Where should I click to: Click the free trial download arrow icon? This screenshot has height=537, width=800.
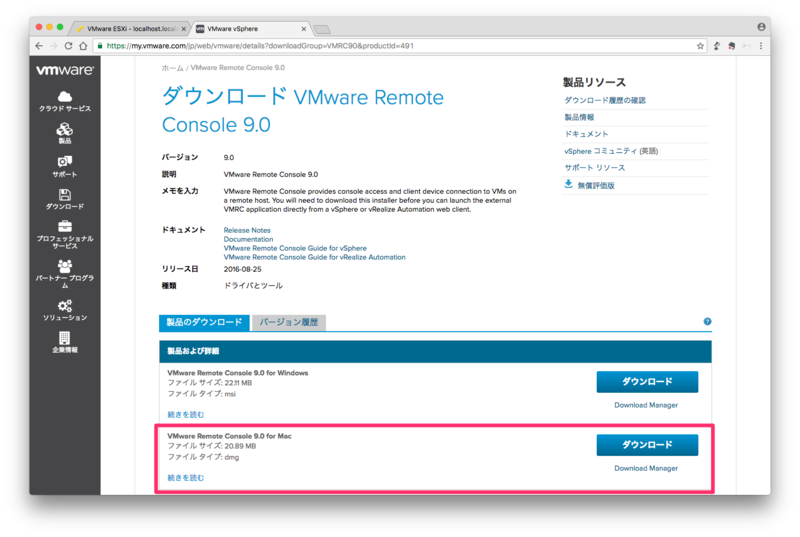tap(568, 184)
